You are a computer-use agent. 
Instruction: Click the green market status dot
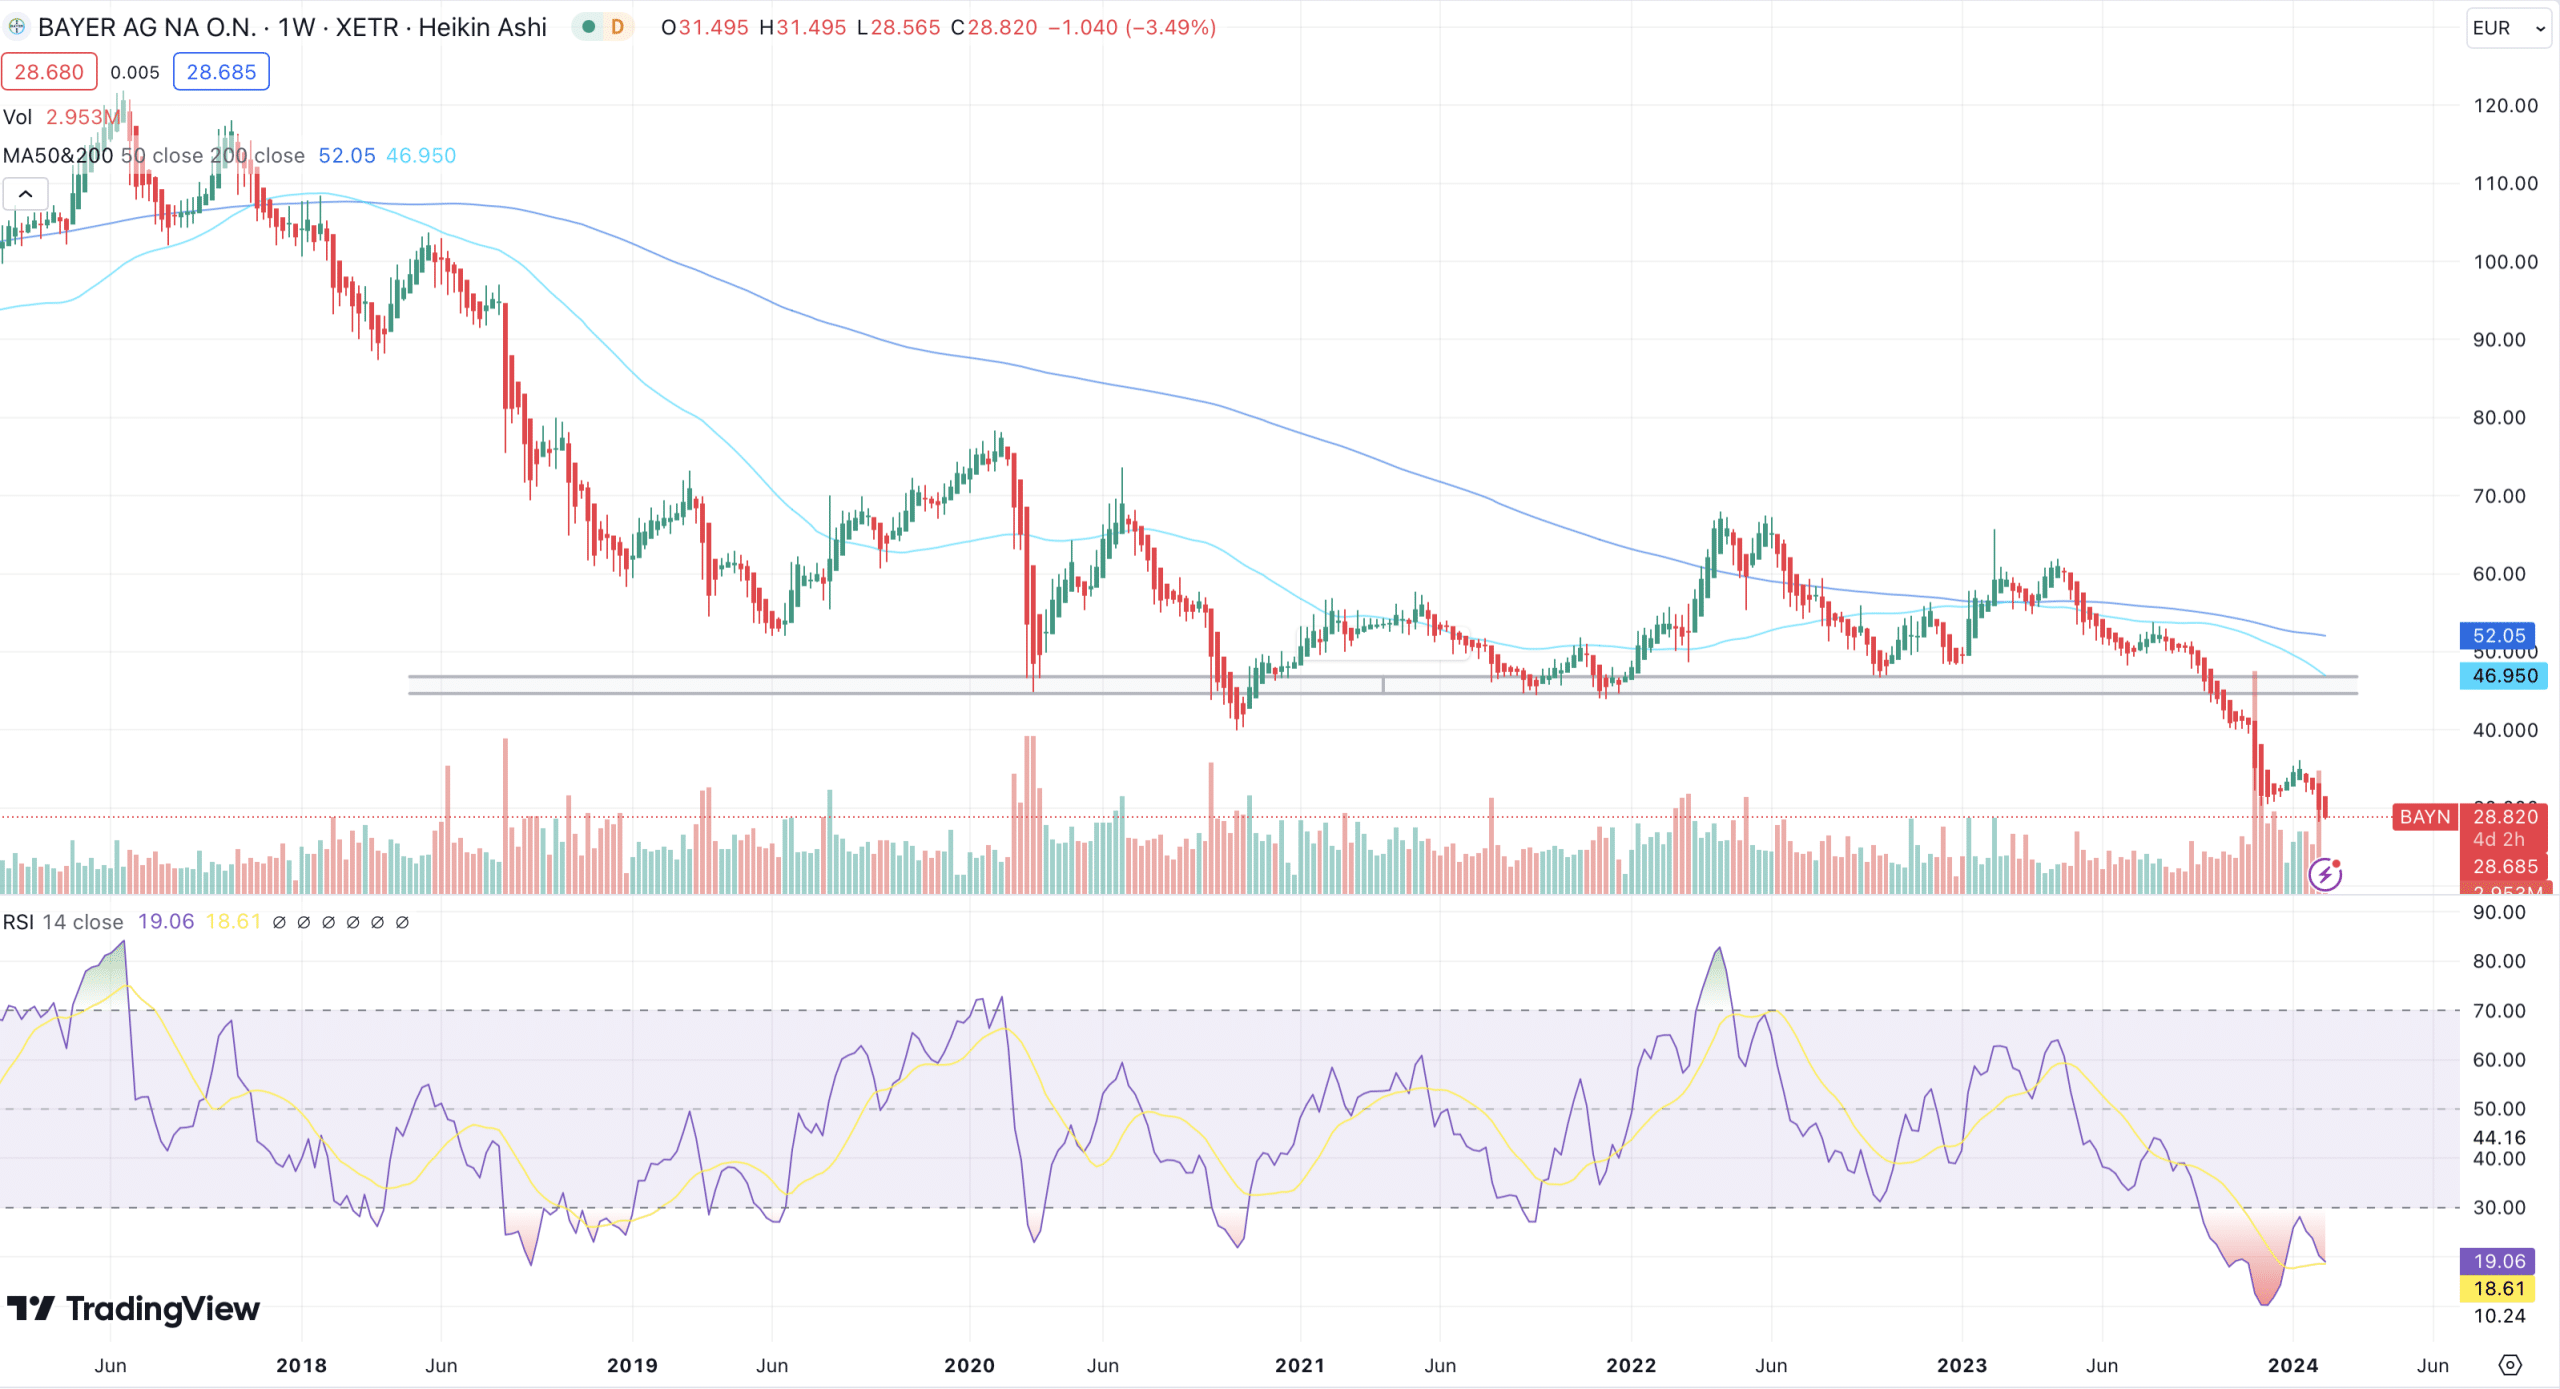click(589, 27)
